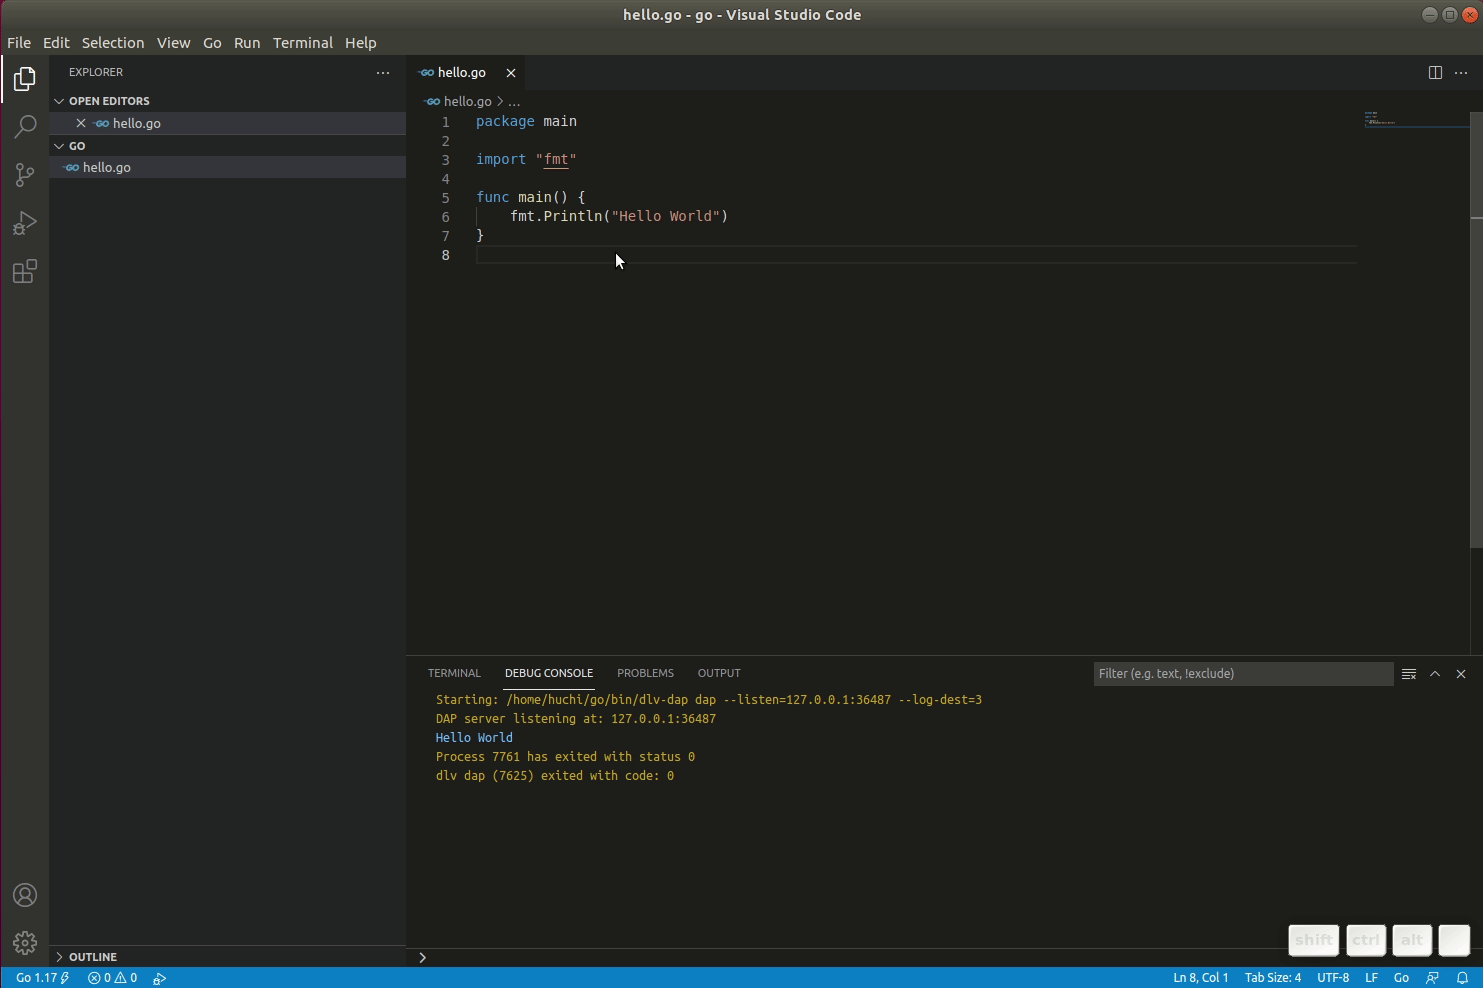Collapse the Open Editors section

coord(228,101)
